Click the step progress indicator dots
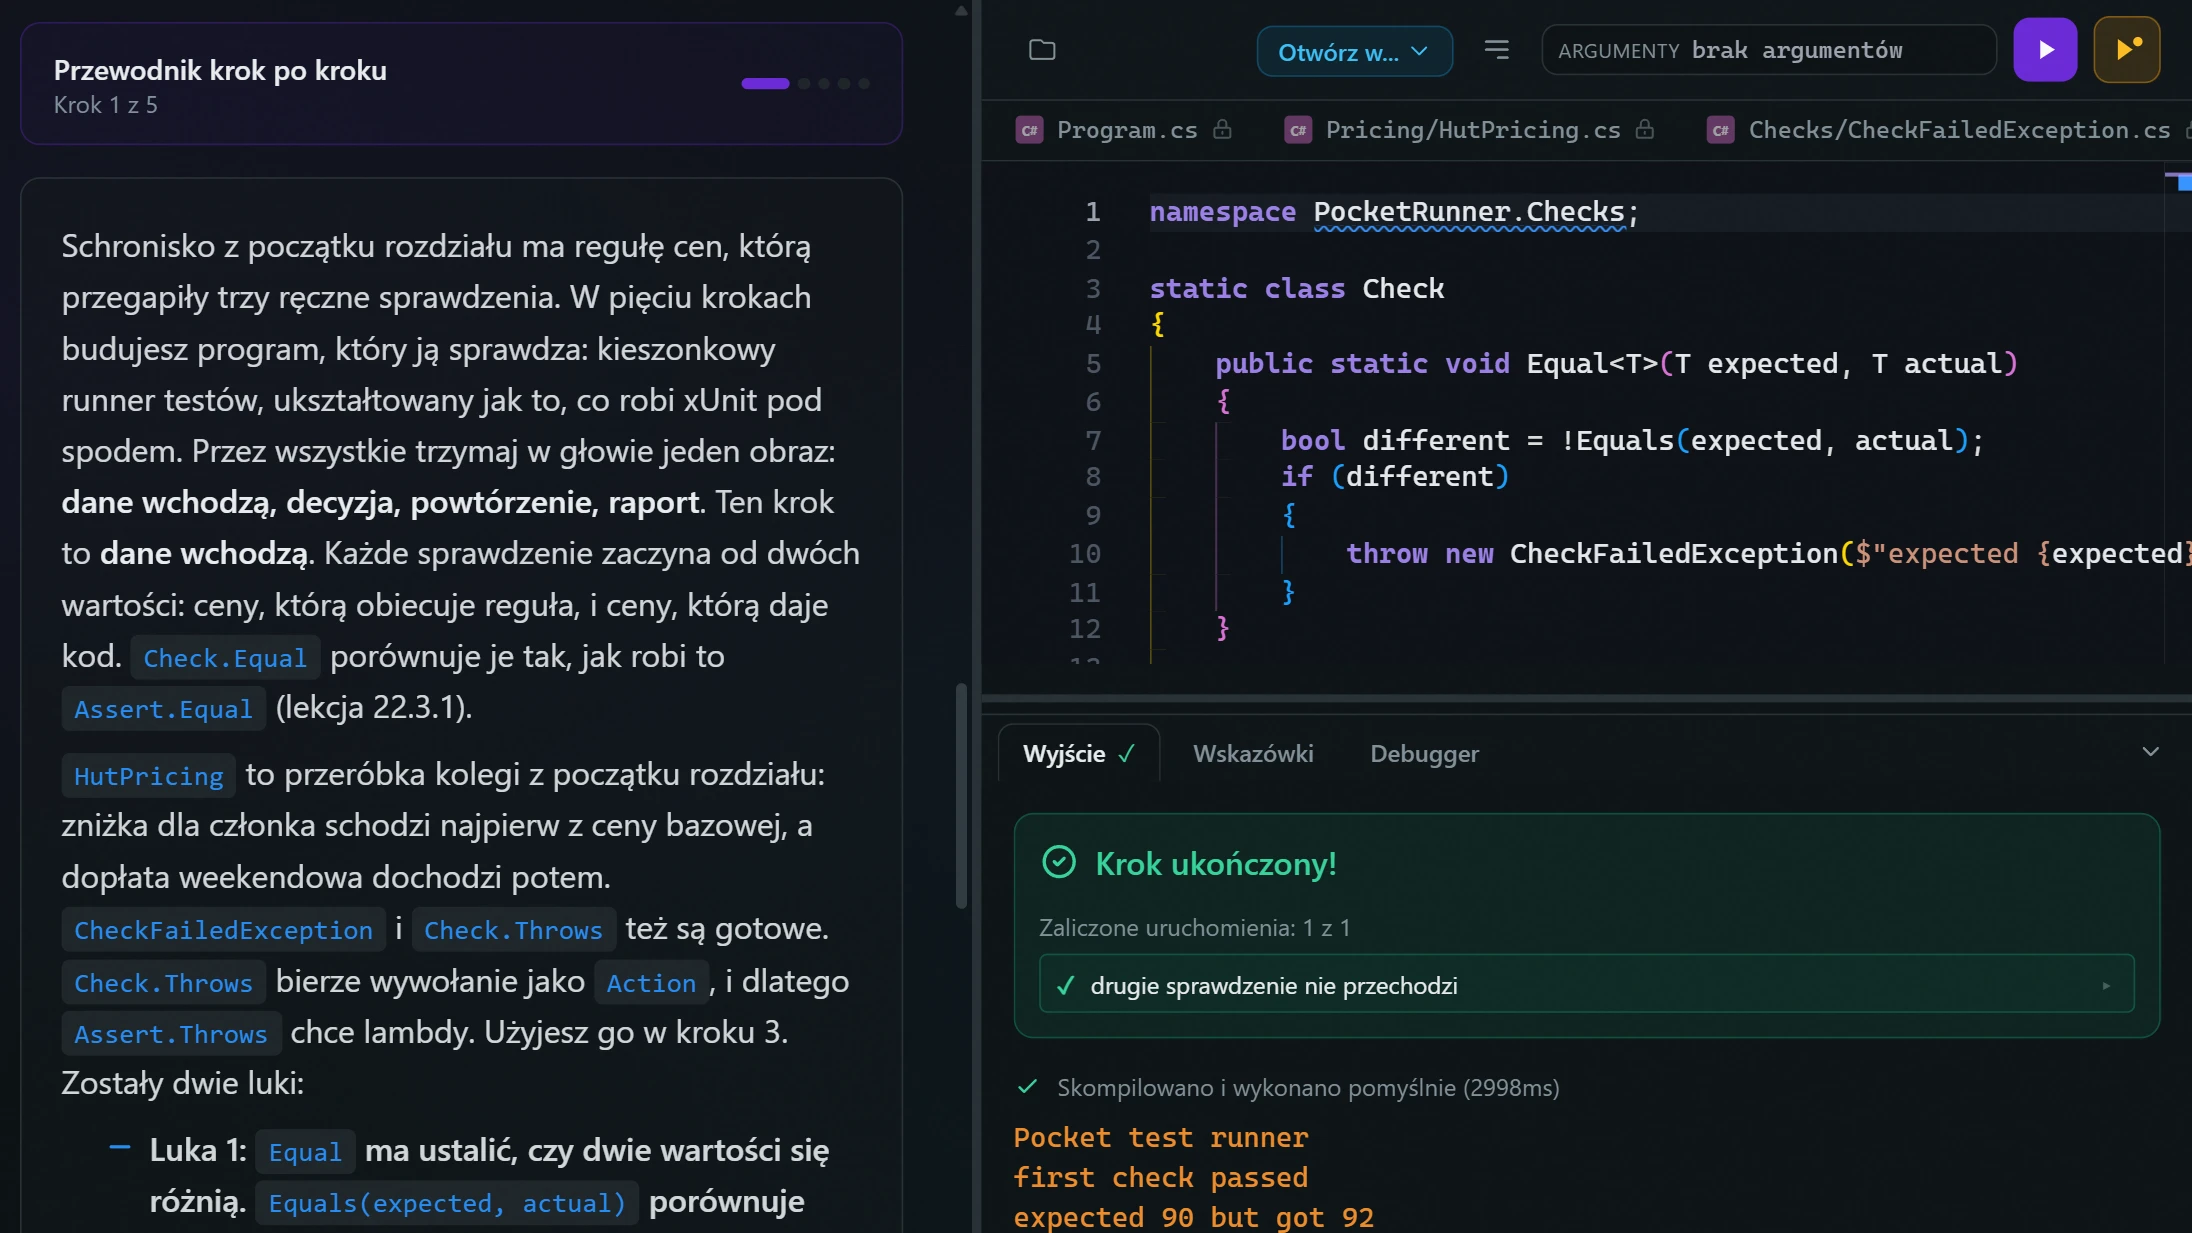This screenshot has height=1233, width=2192. pos(806,83)
